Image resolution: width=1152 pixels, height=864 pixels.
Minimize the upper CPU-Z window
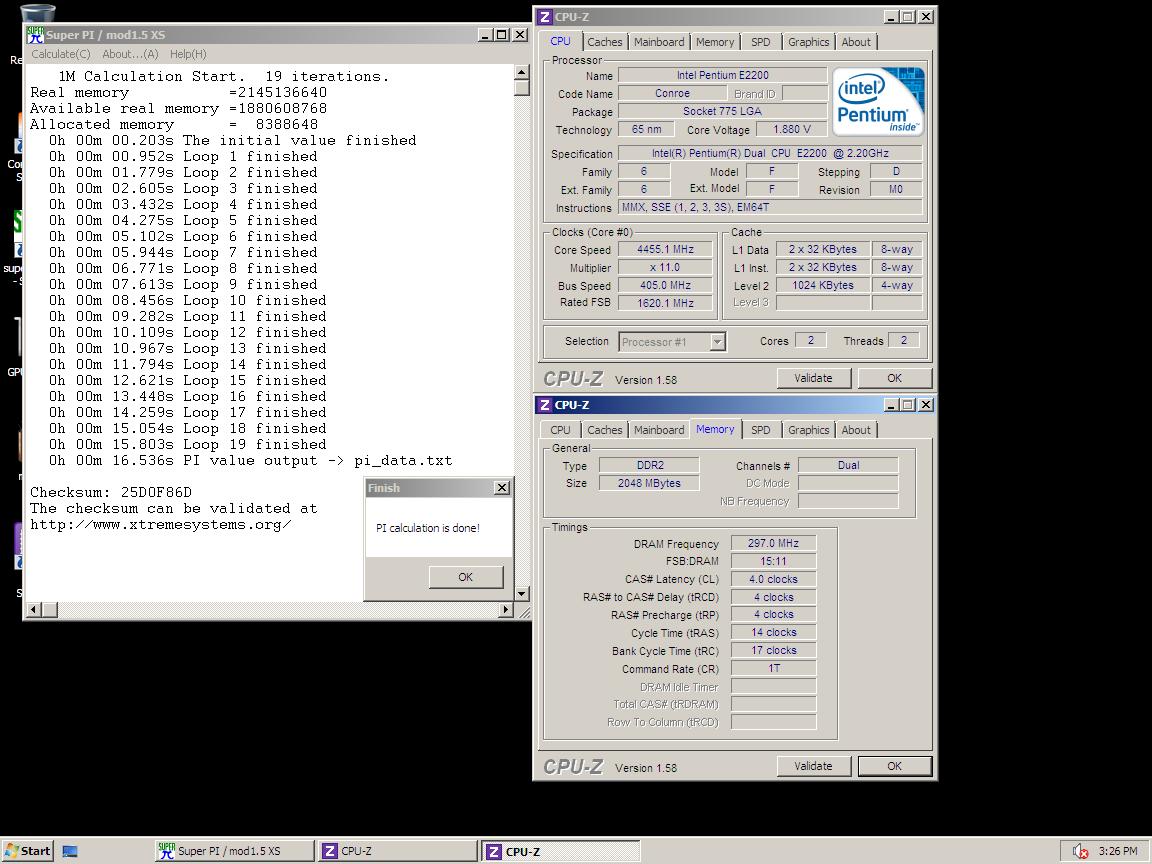(891, 17)
